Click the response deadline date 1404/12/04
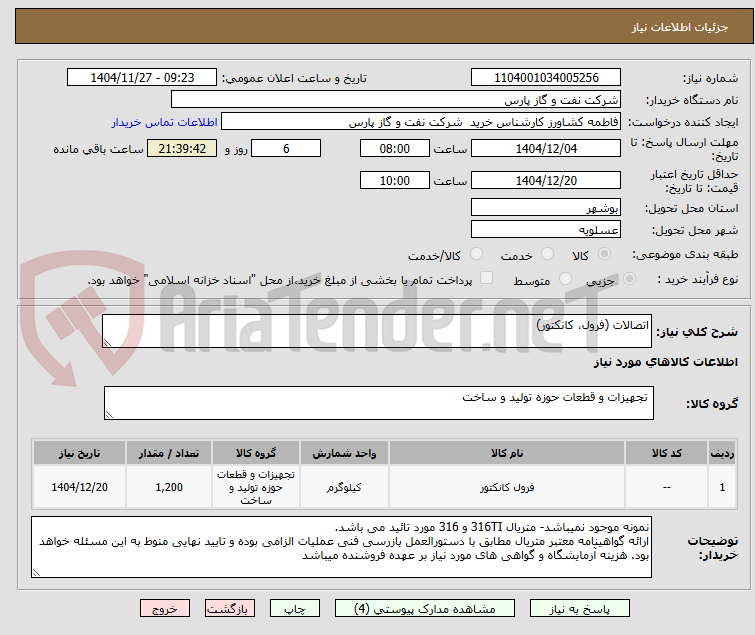Image resolution: width=755 pixels, height=635 pixels. pyautogui.click(x=546, y=148)
